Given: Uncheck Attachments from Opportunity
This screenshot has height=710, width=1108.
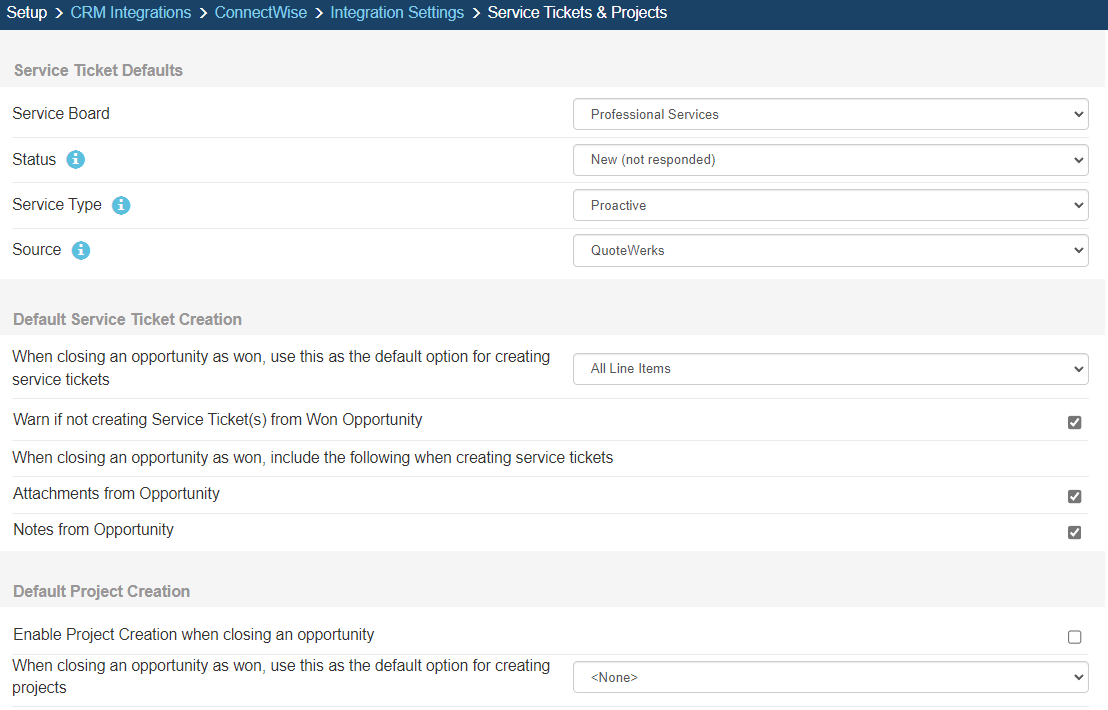Looking at the screenshot, I should pos(1074,496).
